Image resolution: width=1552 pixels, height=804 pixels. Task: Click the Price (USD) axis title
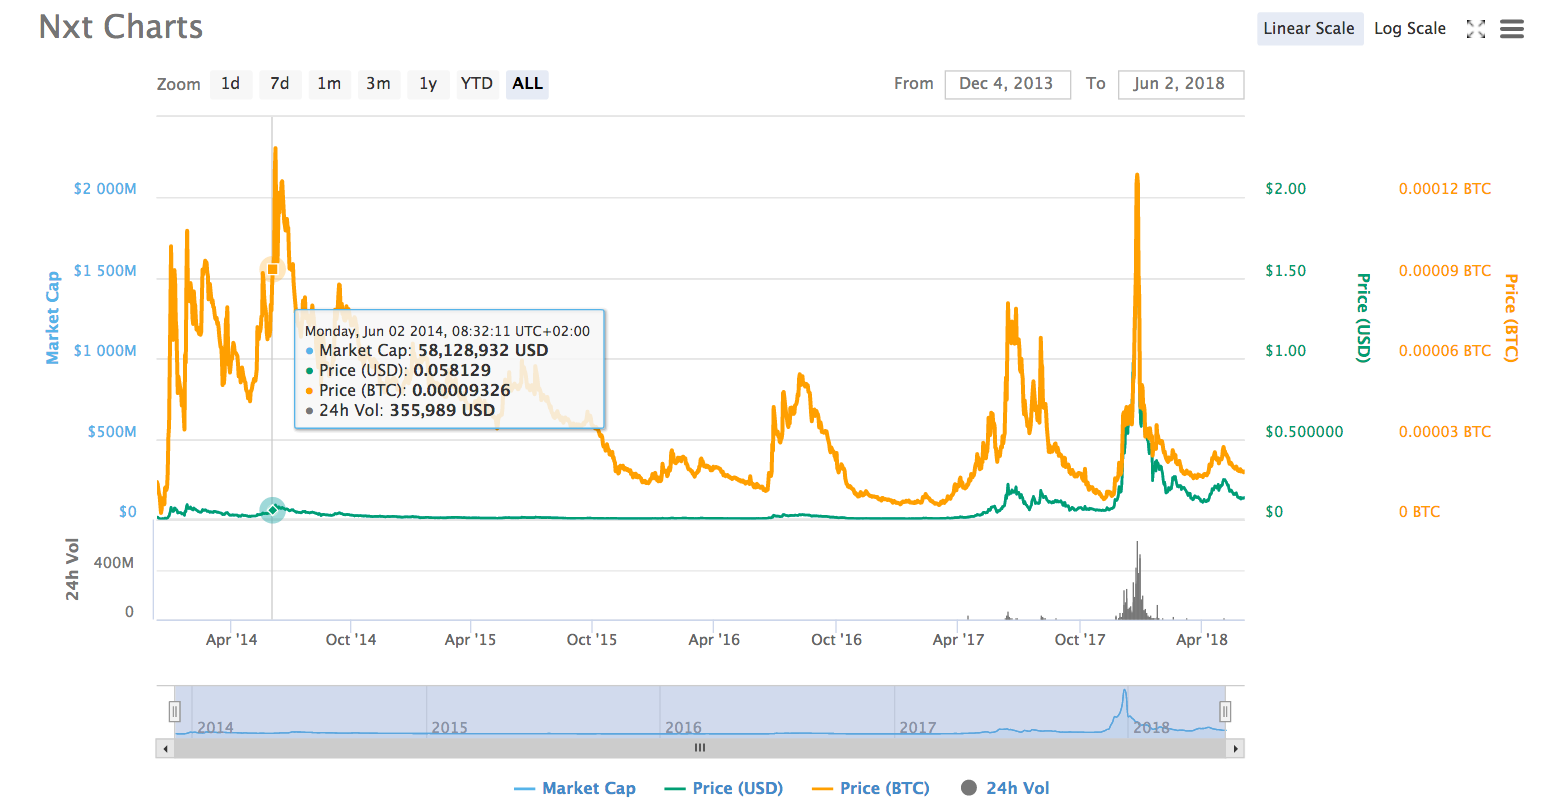click(x=1363, y=318)
